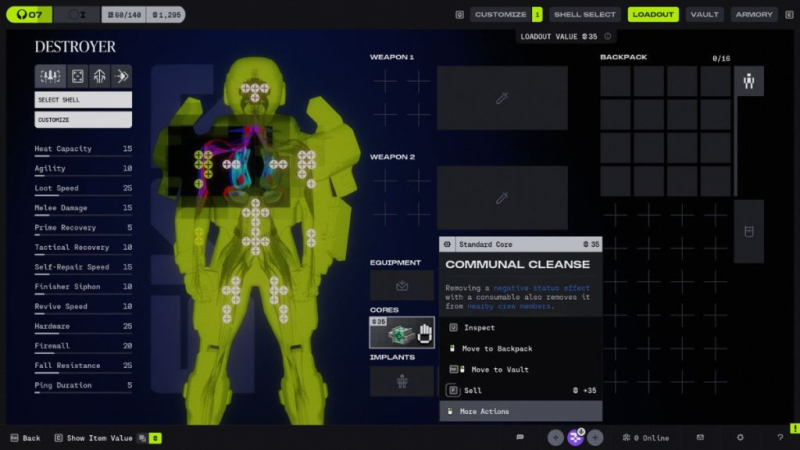
Task: Toggle Show Item Value option
Action: point(99,438)
